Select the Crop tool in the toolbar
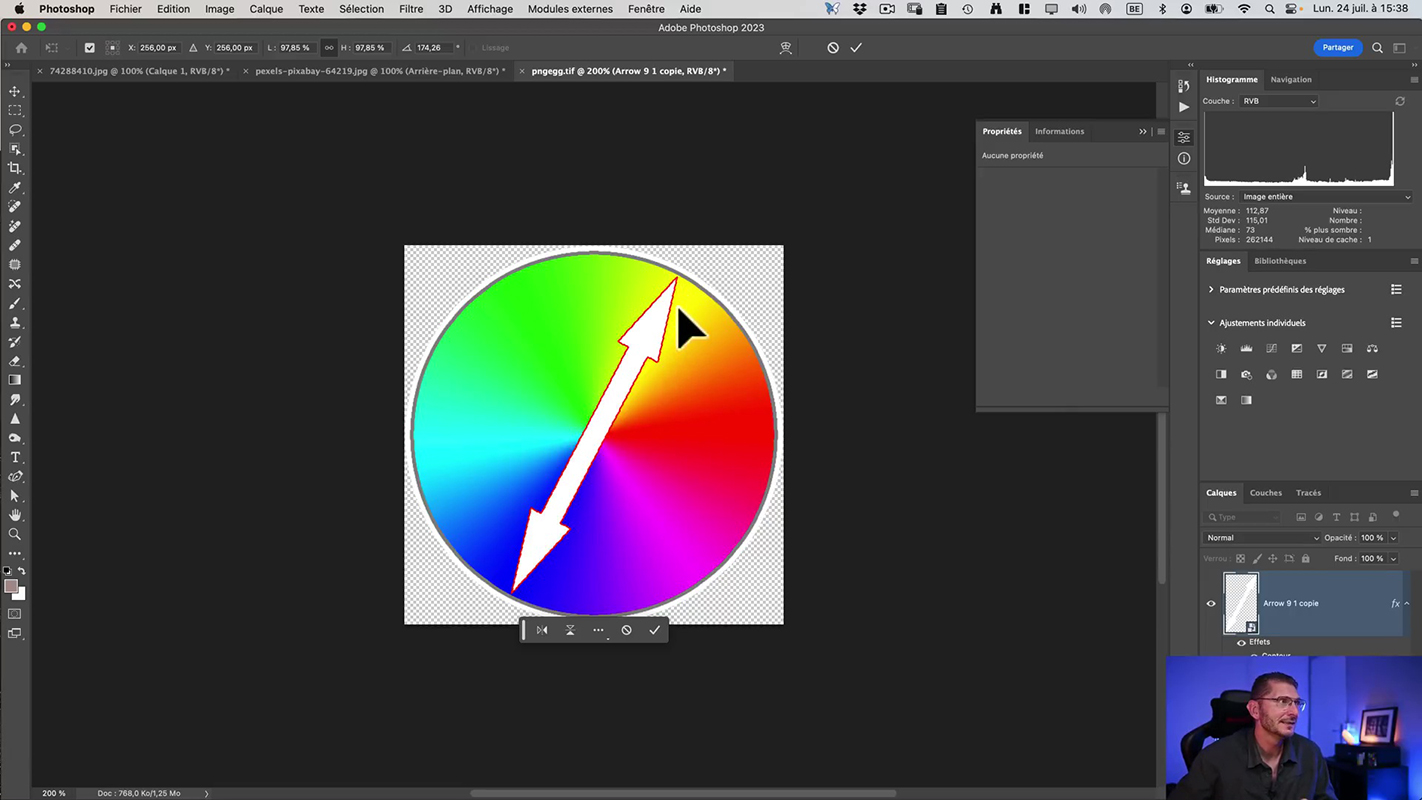 pos(15,168)
